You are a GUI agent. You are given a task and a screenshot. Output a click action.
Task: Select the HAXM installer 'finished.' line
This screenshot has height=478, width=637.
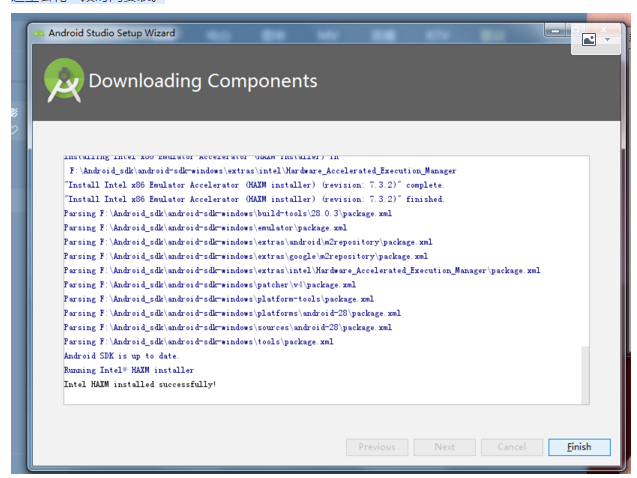tap(254, 199)
